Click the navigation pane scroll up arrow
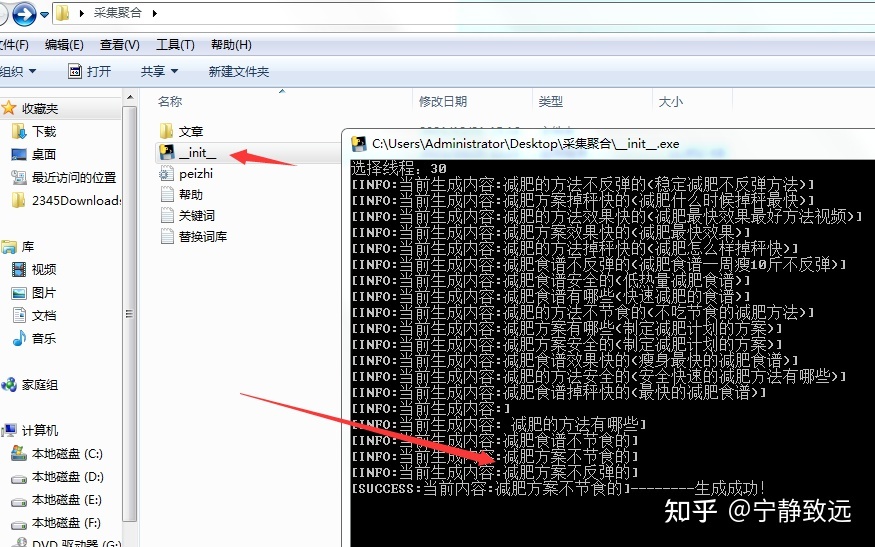Image resolution: width=875 pixels, height=547 pixels. [x=129, y=98]
